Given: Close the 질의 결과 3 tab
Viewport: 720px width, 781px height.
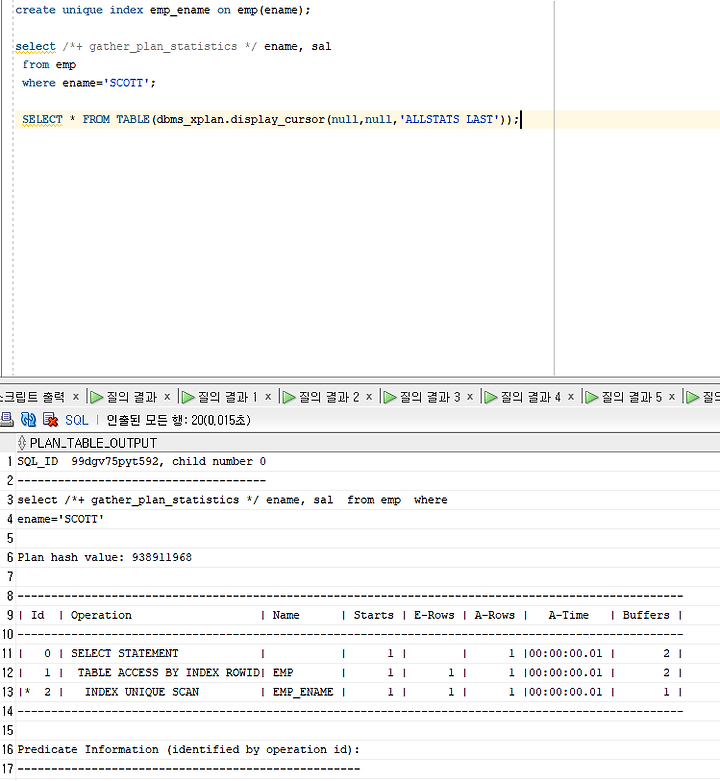Looking at the screenshot, I should coord(470,397).
